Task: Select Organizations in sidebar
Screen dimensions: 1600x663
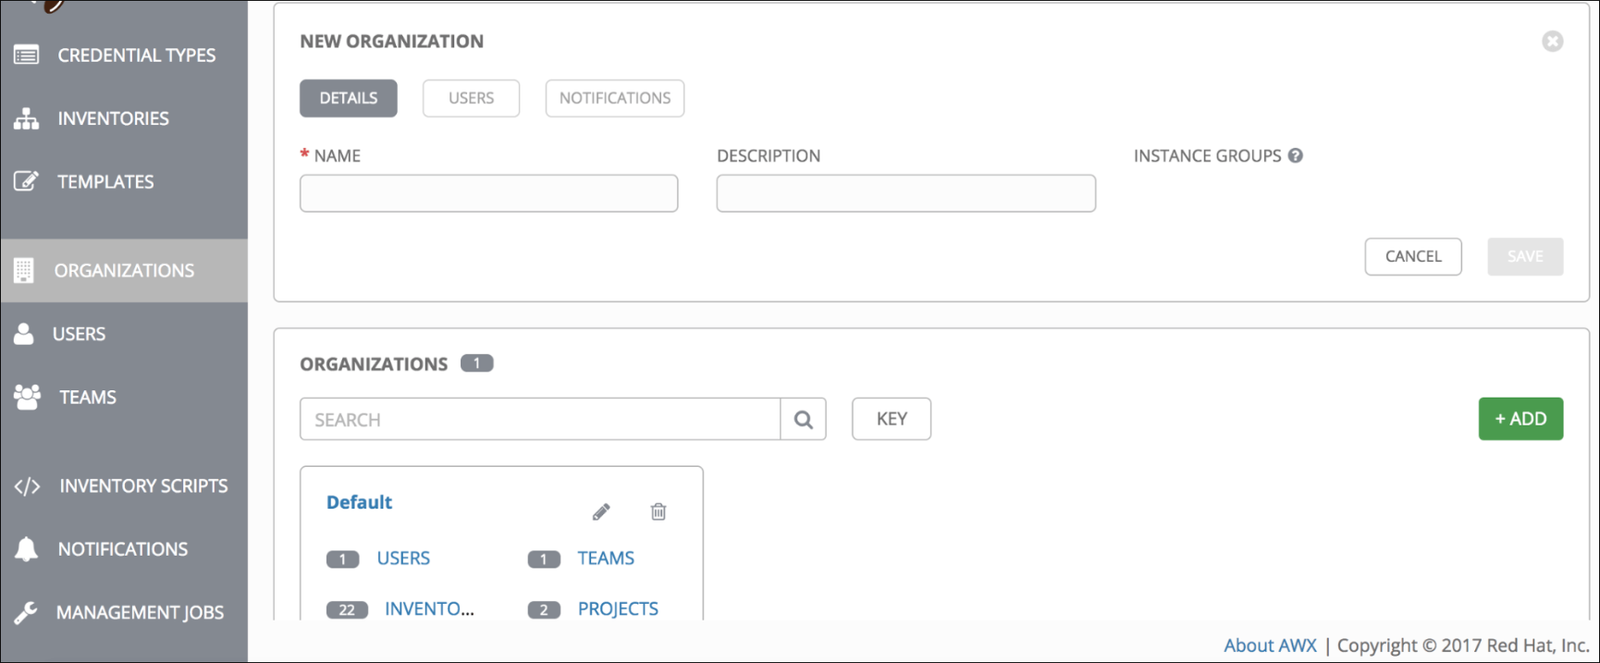Action: [x=124, y=270]
